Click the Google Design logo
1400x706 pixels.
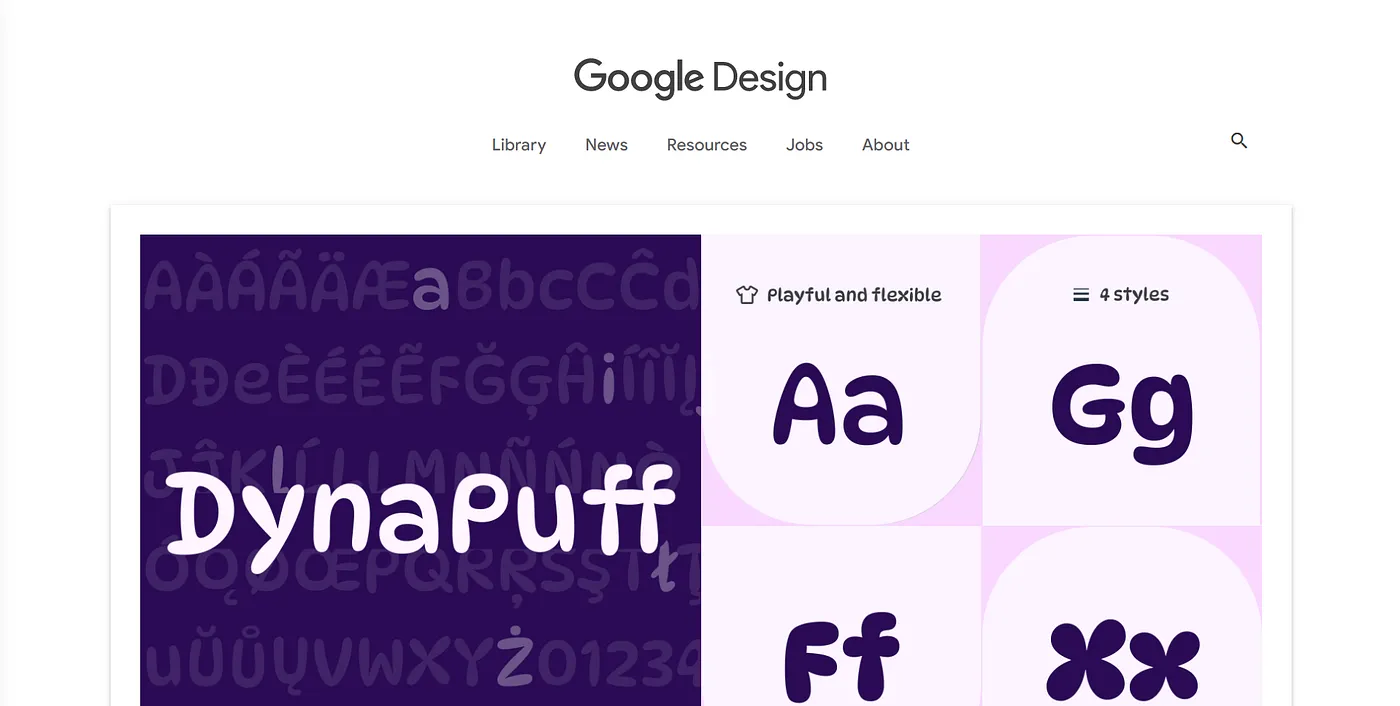pos(700,78)
